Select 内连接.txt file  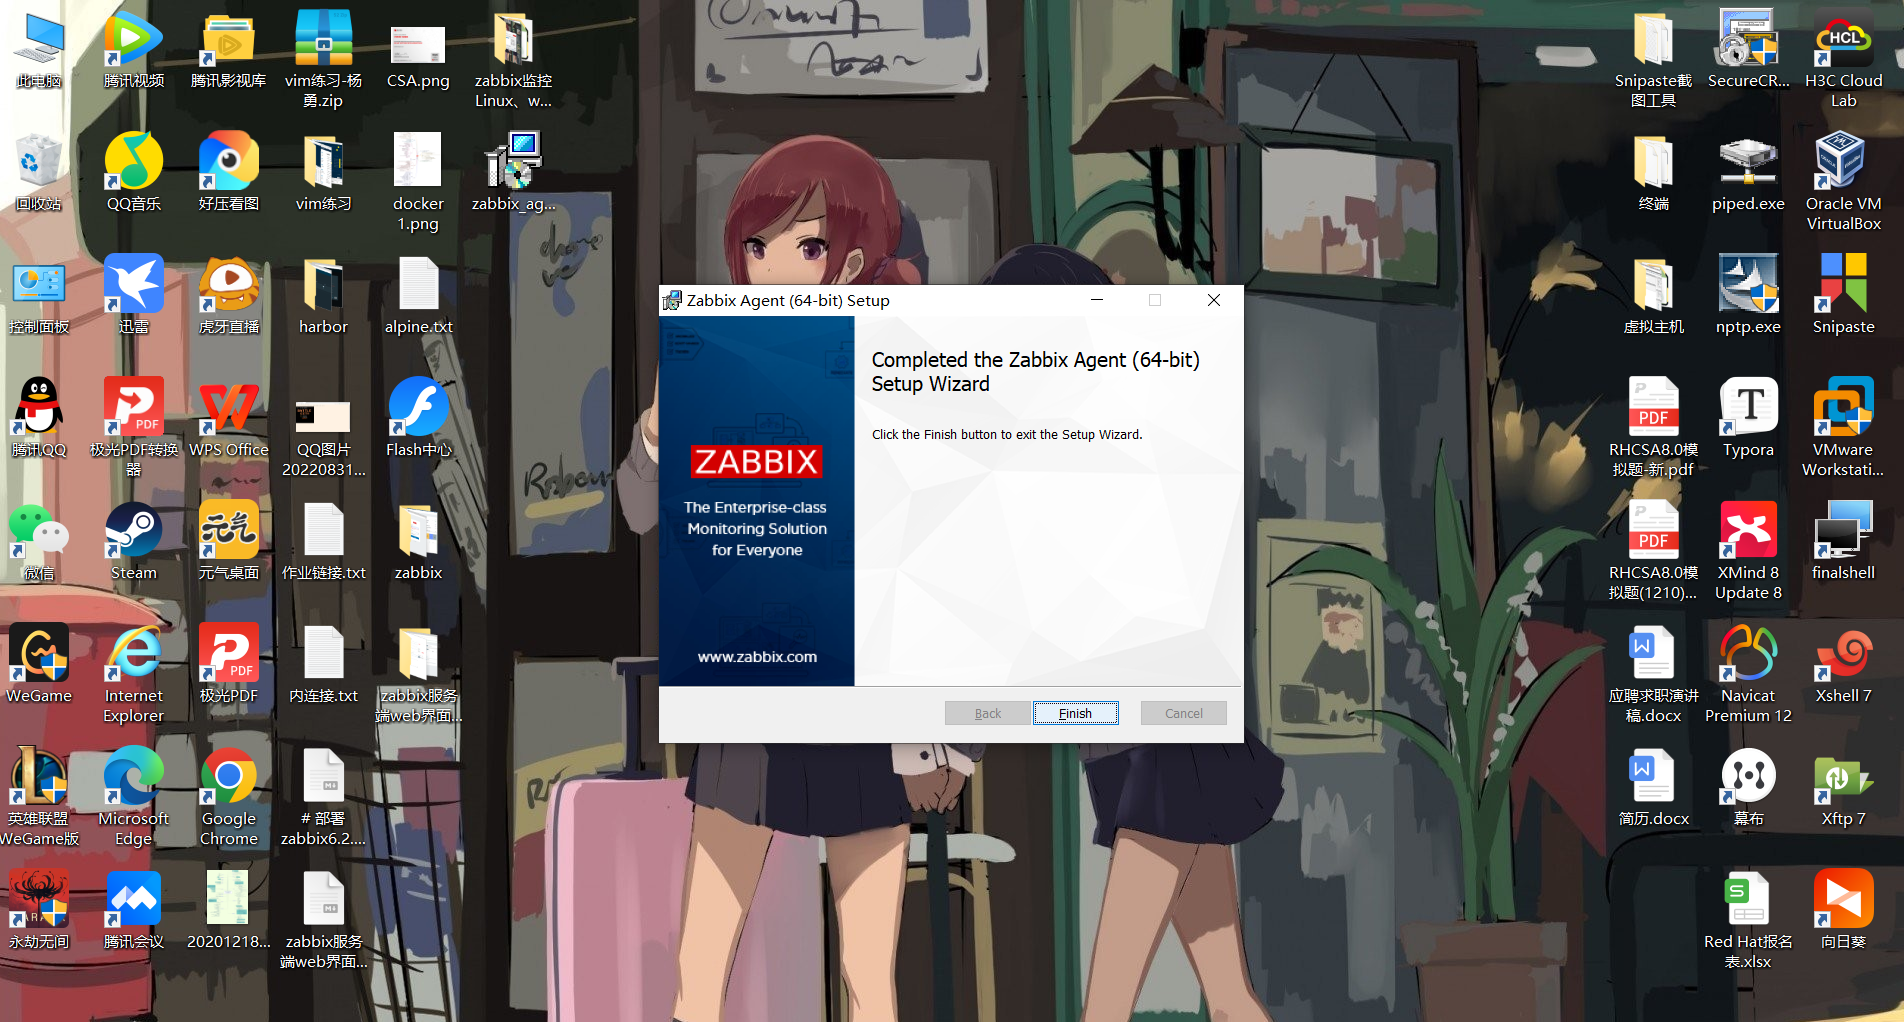(x=324, y=665)
